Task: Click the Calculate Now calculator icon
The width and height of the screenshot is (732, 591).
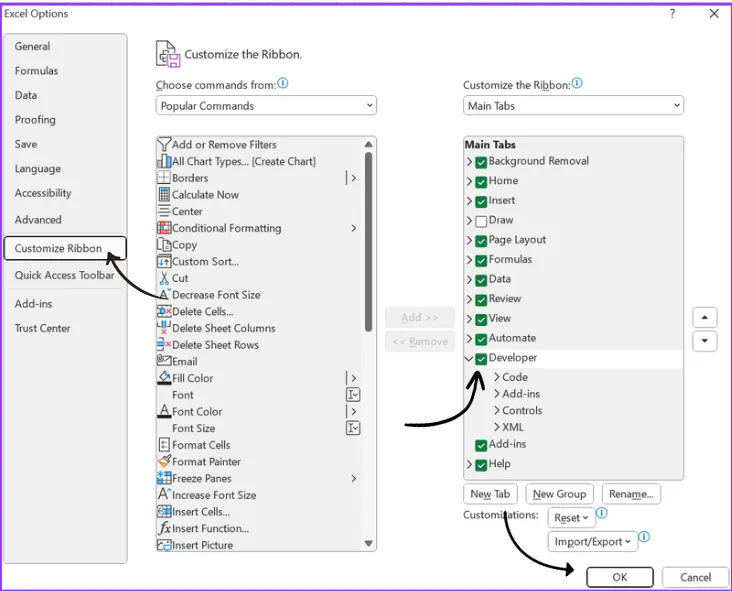Action: tap(164, 195)
